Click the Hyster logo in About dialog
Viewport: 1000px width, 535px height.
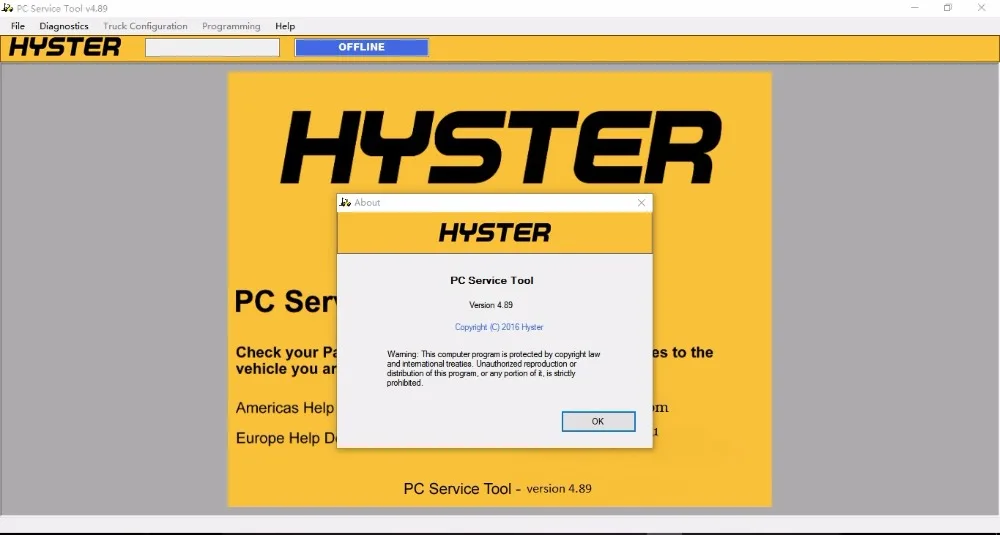click(495, 233)
